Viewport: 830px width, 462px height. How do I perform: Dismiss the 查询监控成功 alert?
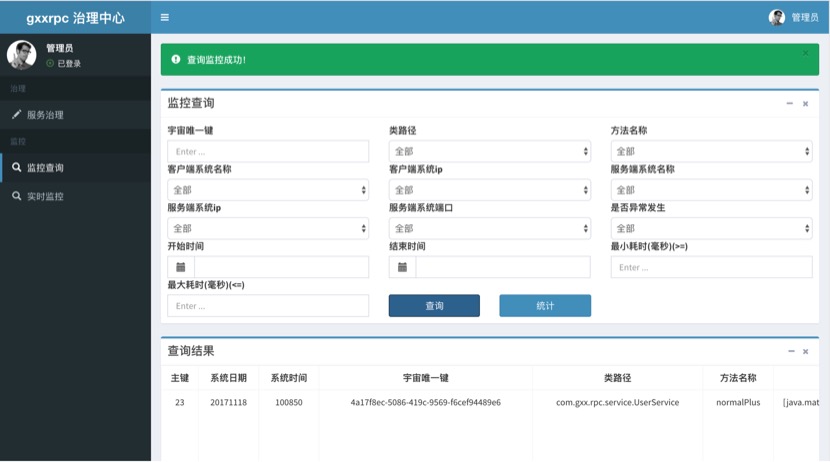pos(805,53)
